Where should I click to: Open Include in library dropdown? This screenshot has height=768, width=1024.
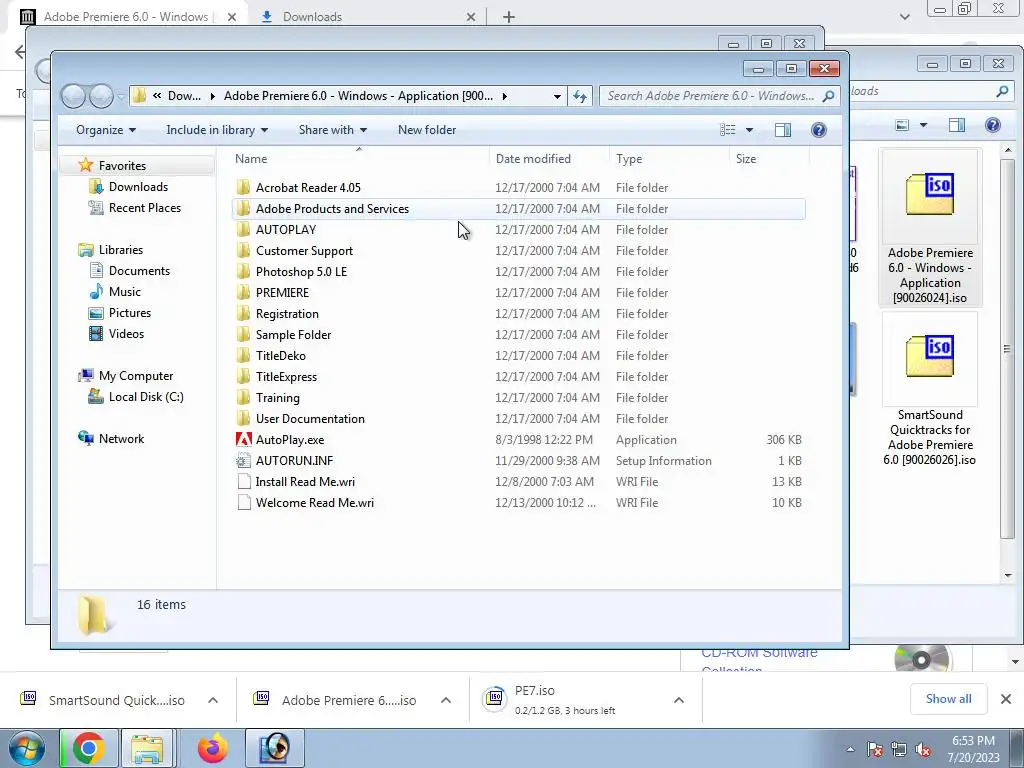point(217,130)
